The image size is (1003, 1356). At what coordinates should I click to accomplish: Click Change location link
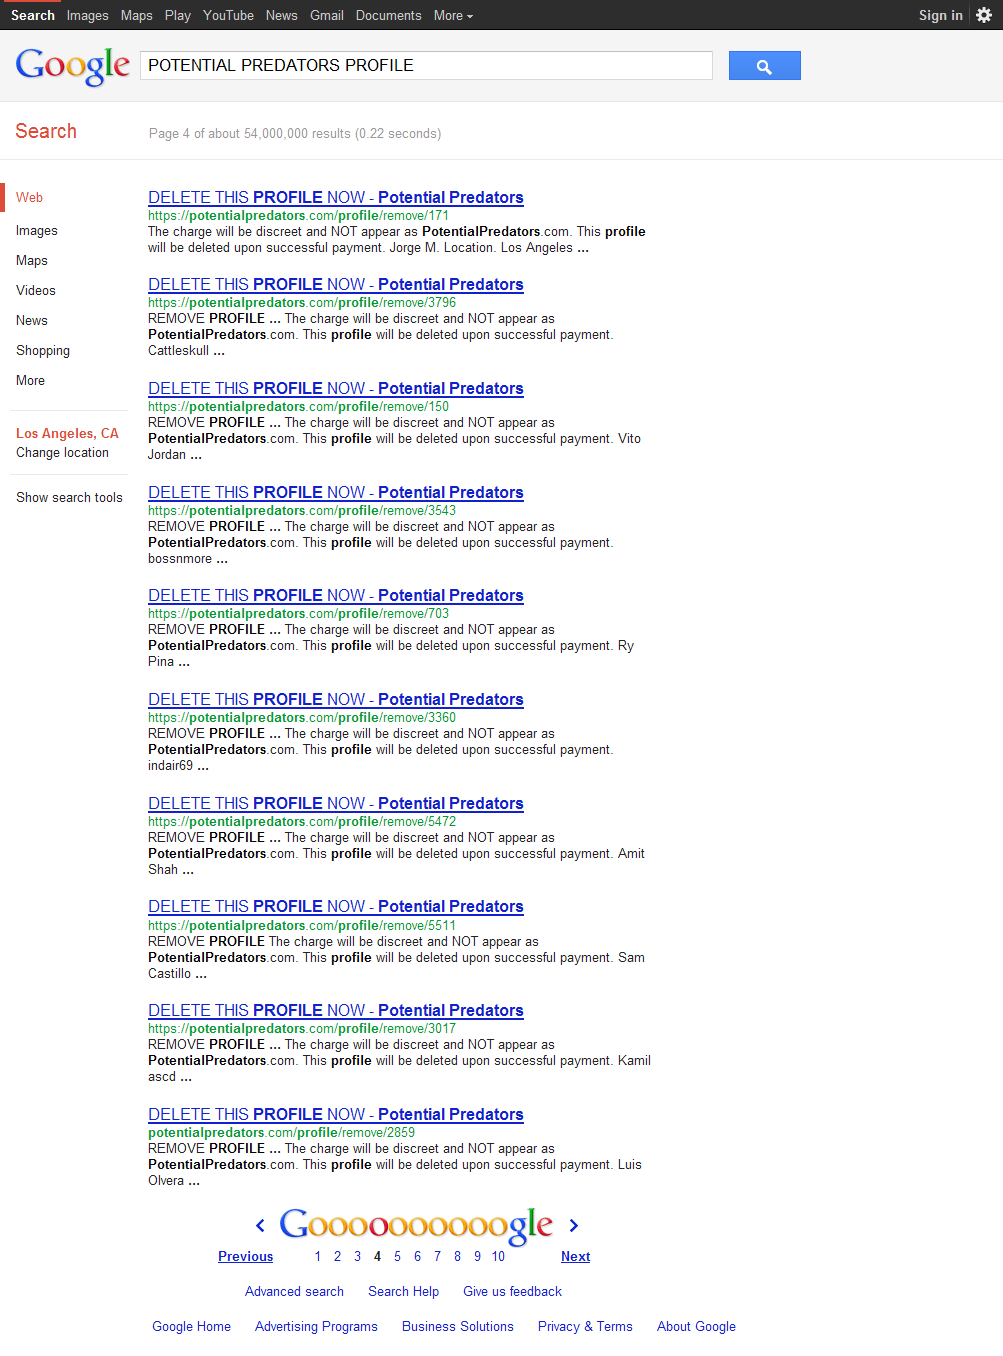pyautogui.click(x=62, y=452)
